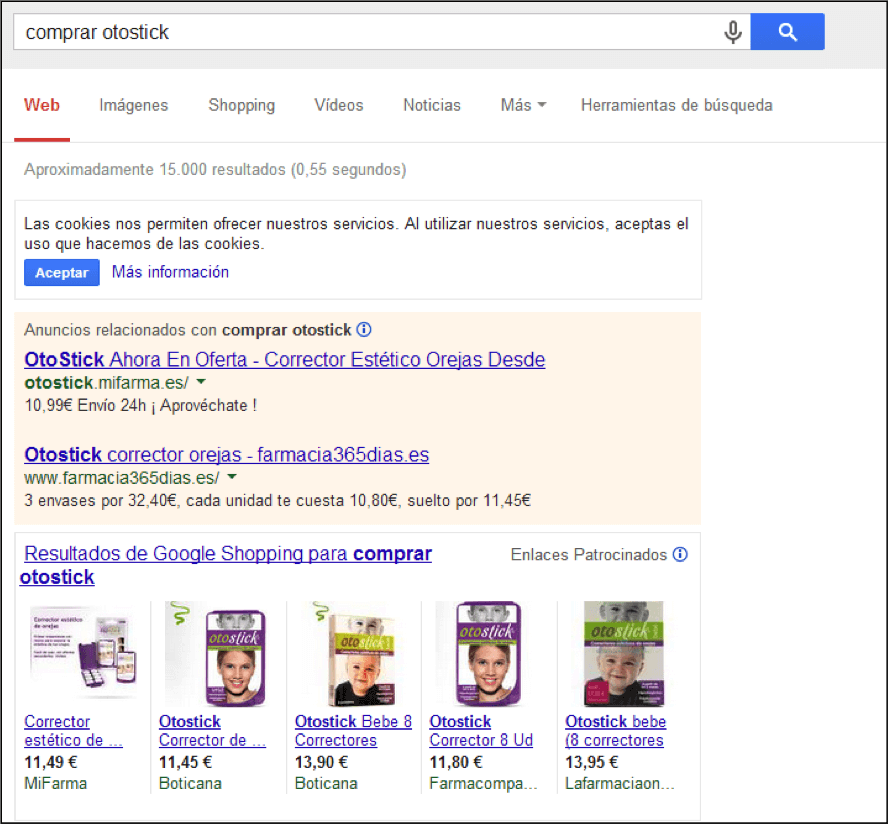Viewport: 888px width, 824px height.
Task: Click the 13,90 € price
Action: [321, 762]
